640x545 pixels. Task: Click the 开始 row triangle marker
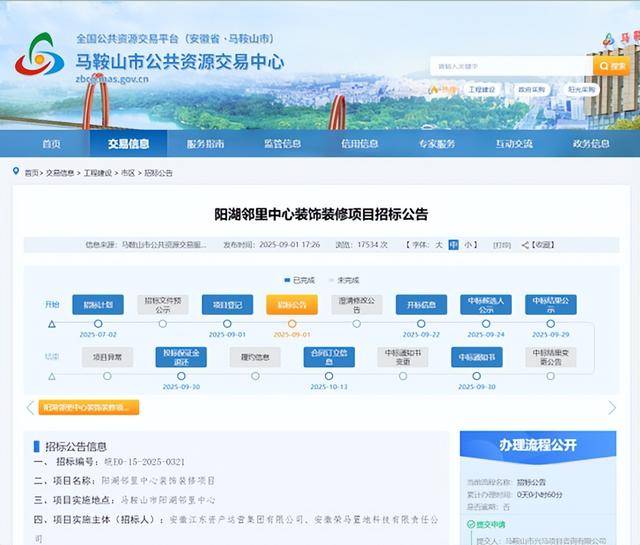click(52, 324)
